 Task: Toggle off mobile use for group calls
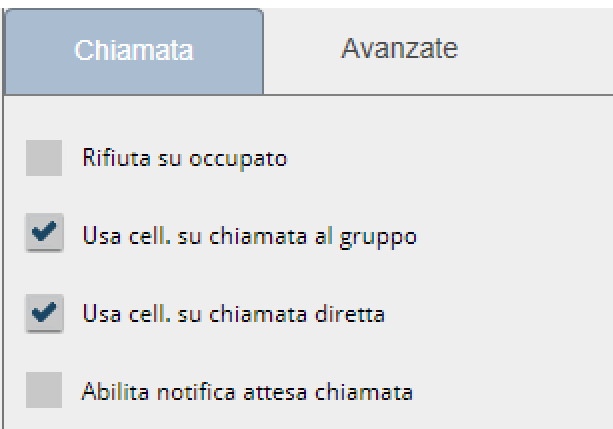click(x=44, y=236)
